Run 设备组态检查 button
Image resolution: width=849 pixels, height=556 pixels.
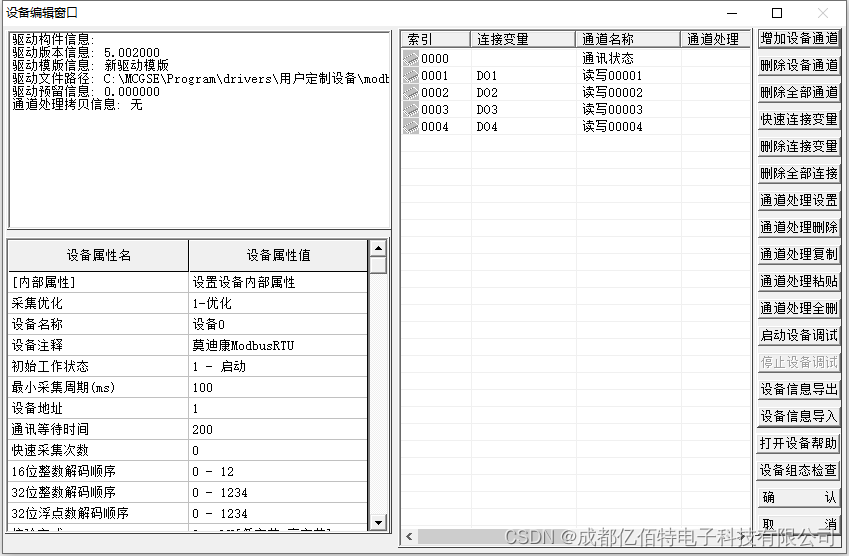point(799,470)
